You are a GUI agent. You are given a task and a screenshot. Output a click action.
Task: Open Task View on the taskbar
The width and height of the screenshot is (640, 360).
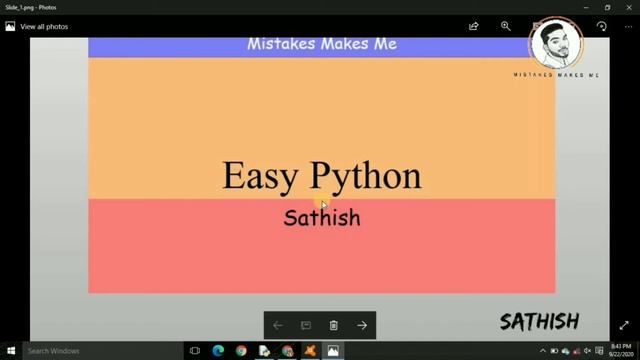(x=195, y=351)
